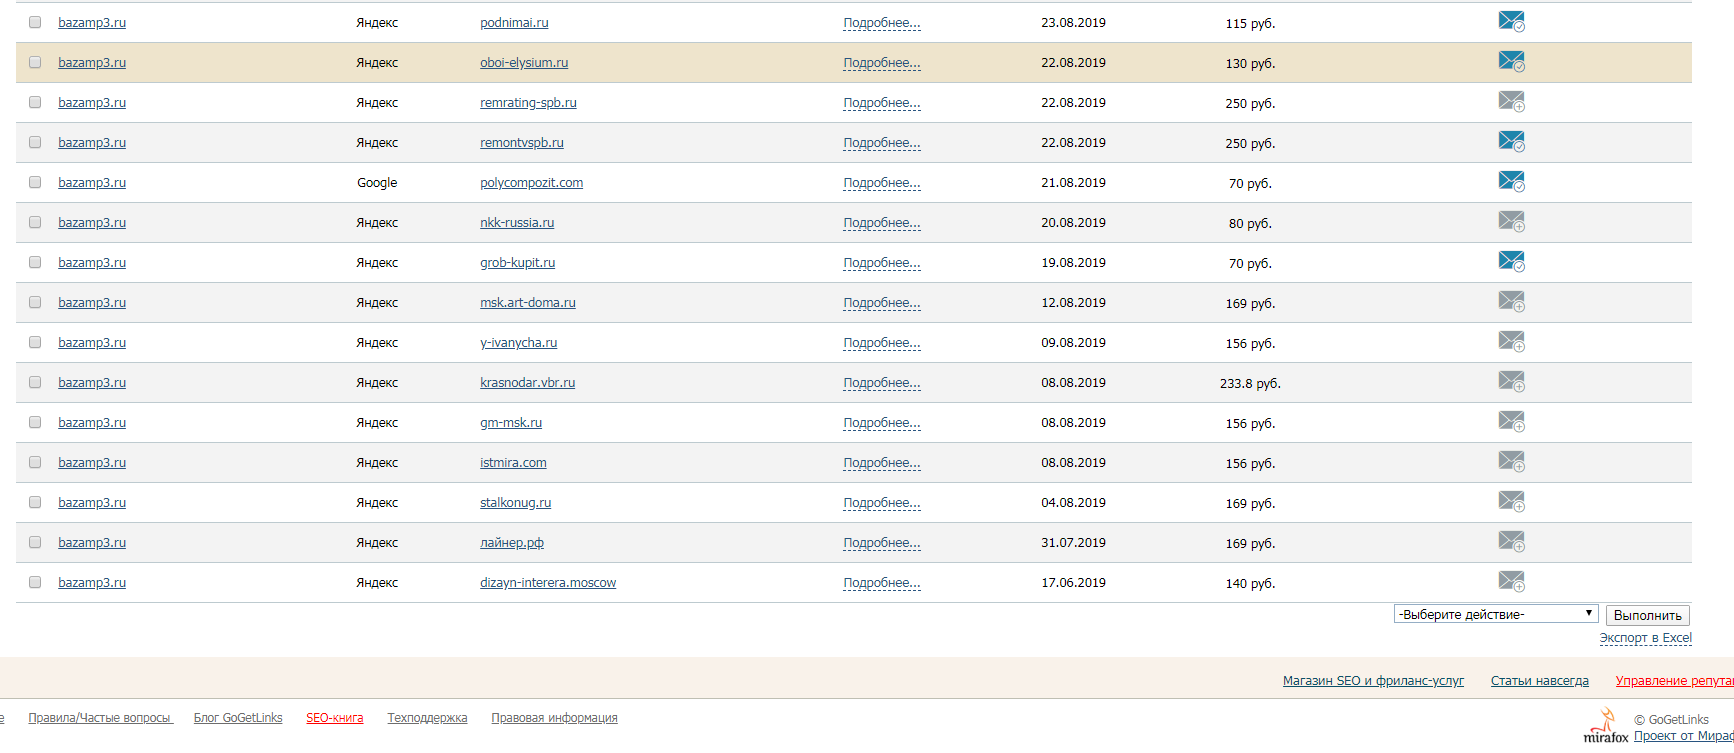Expand Подробнее details for лайнер.рф
This screenshot has height=753, width=1734.
click(881, 543)
